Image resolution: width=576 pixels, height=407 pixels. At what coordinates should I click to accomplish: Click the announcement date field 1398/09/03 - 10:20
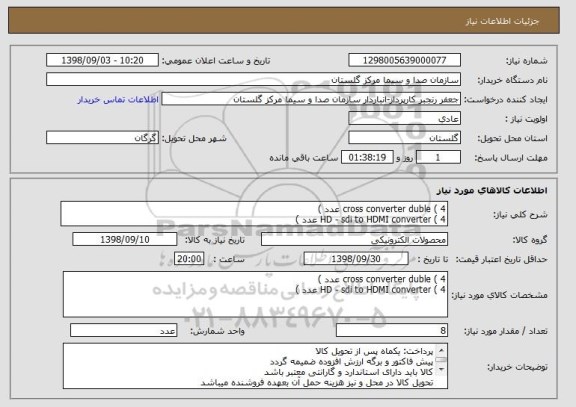(102, 60)
